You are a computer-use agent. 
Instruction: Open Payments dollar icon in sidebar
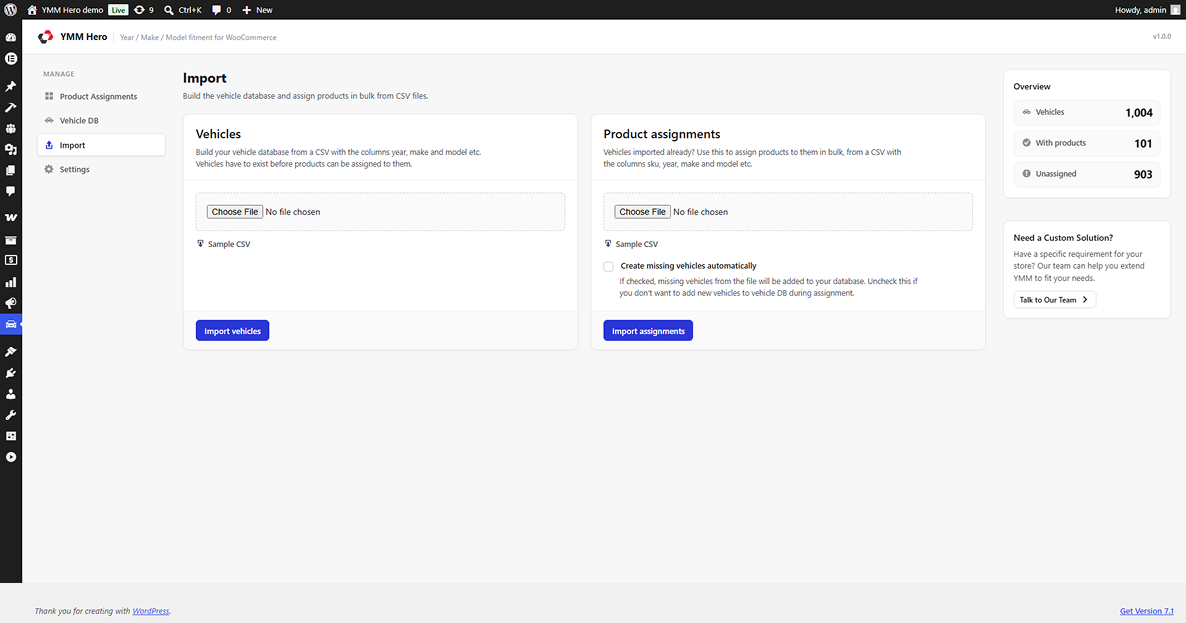(11, 260)
